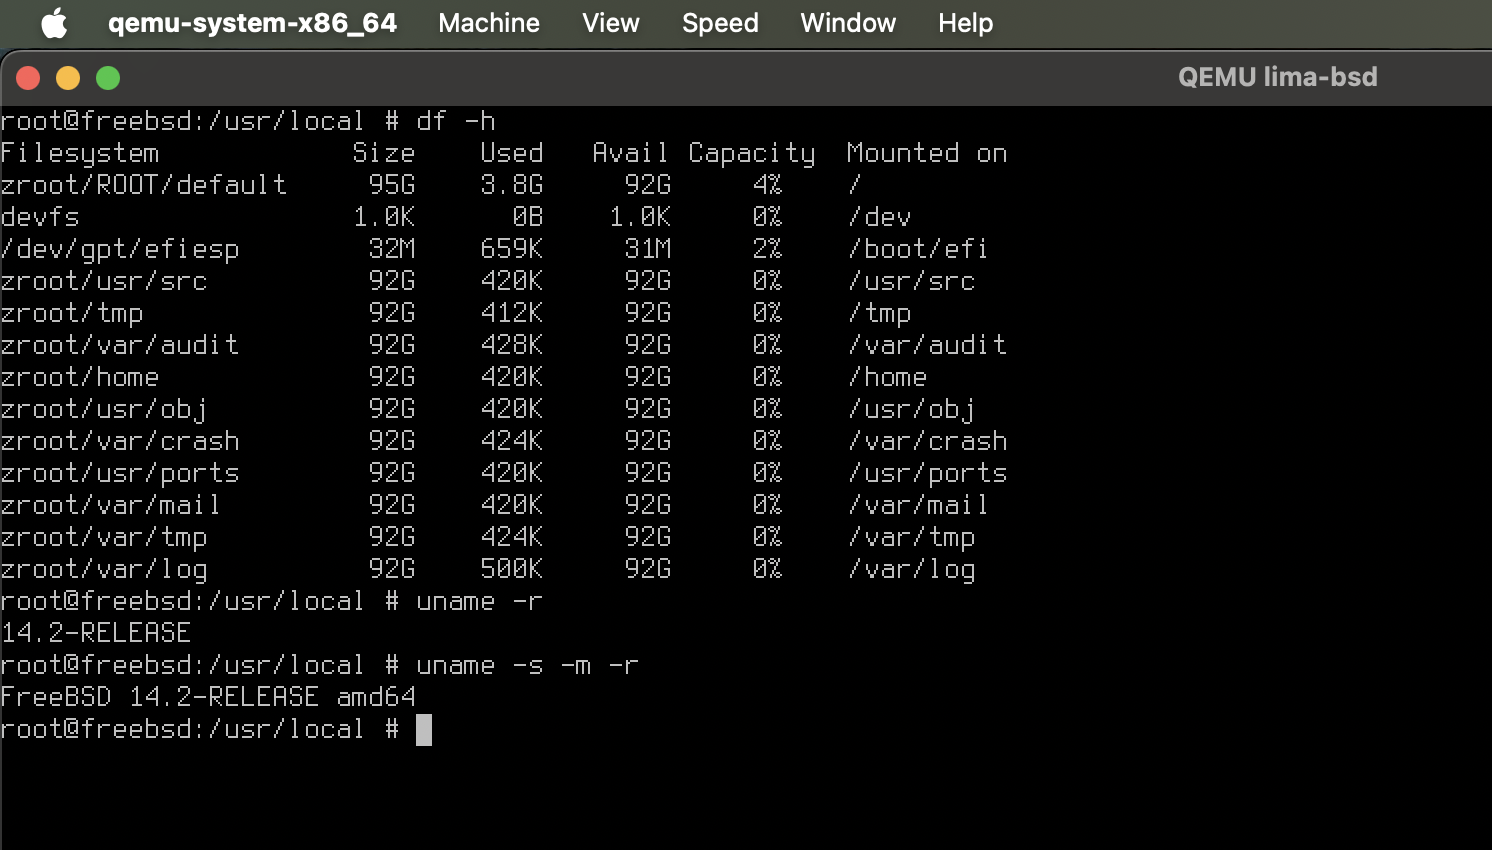
Task: Open the Speed menu
Action: pos(720,23)
